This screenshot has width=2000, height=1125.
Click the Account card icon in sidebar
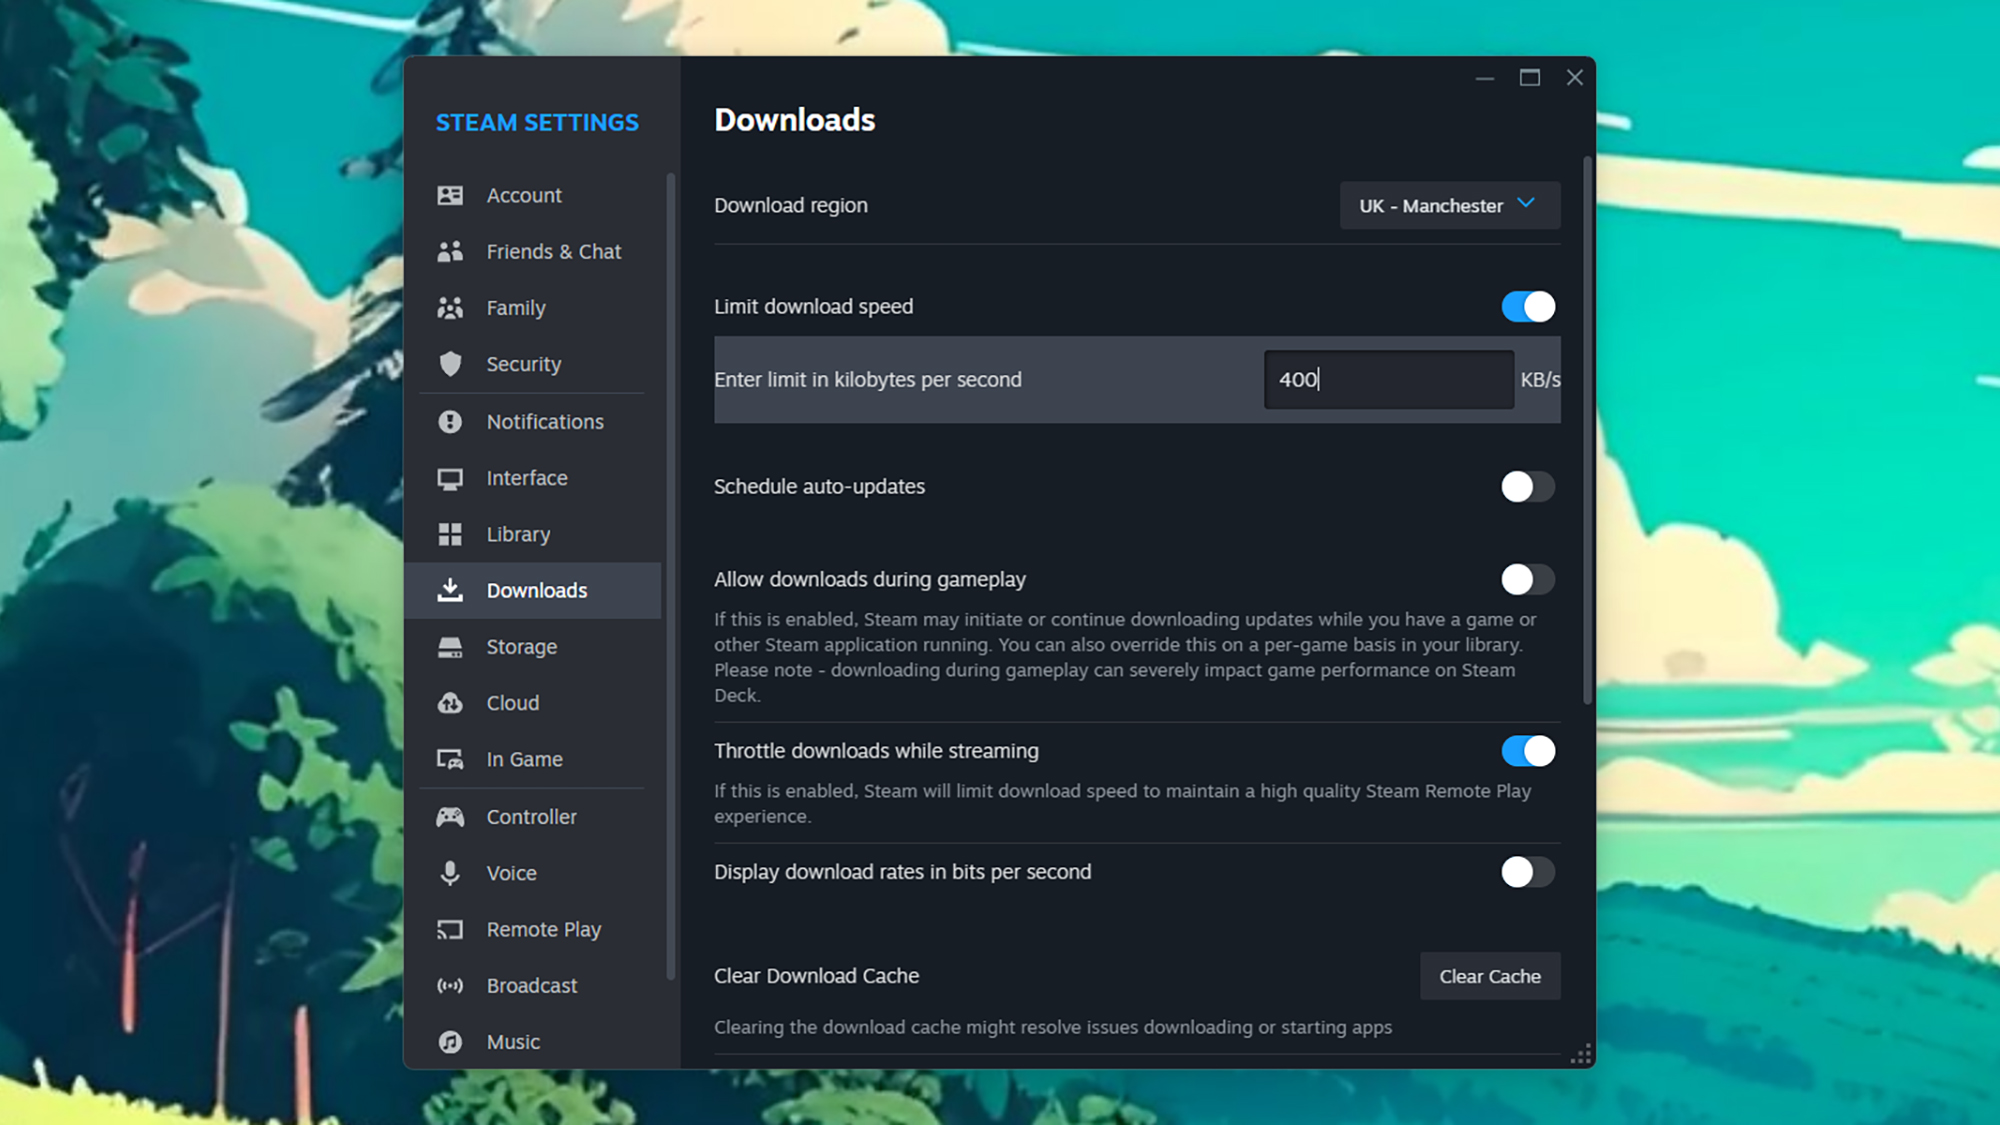(450, 195)
